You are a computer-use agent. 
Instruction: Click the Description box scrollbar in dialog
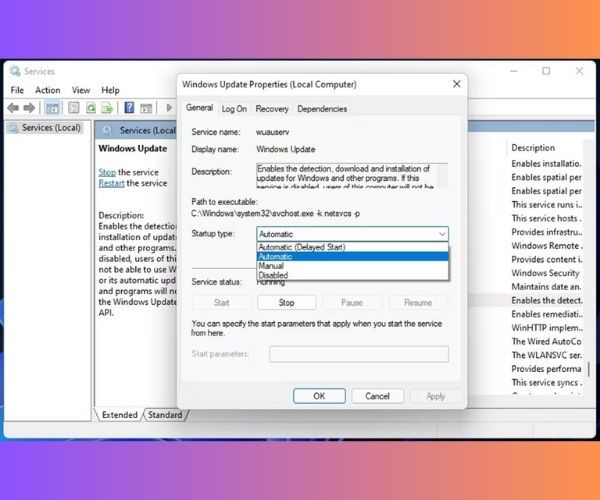pos(442,176)
